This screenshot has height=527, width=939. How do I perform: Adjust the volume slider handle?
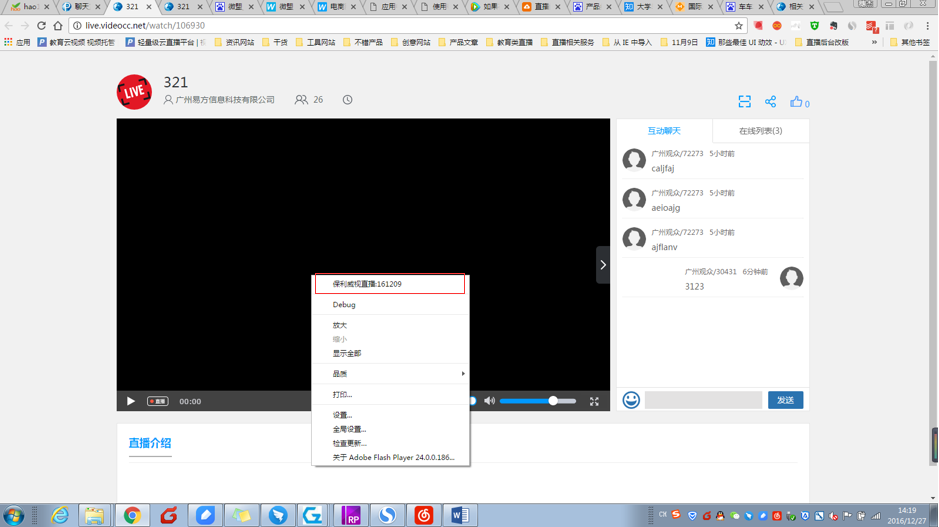point(553,401)
